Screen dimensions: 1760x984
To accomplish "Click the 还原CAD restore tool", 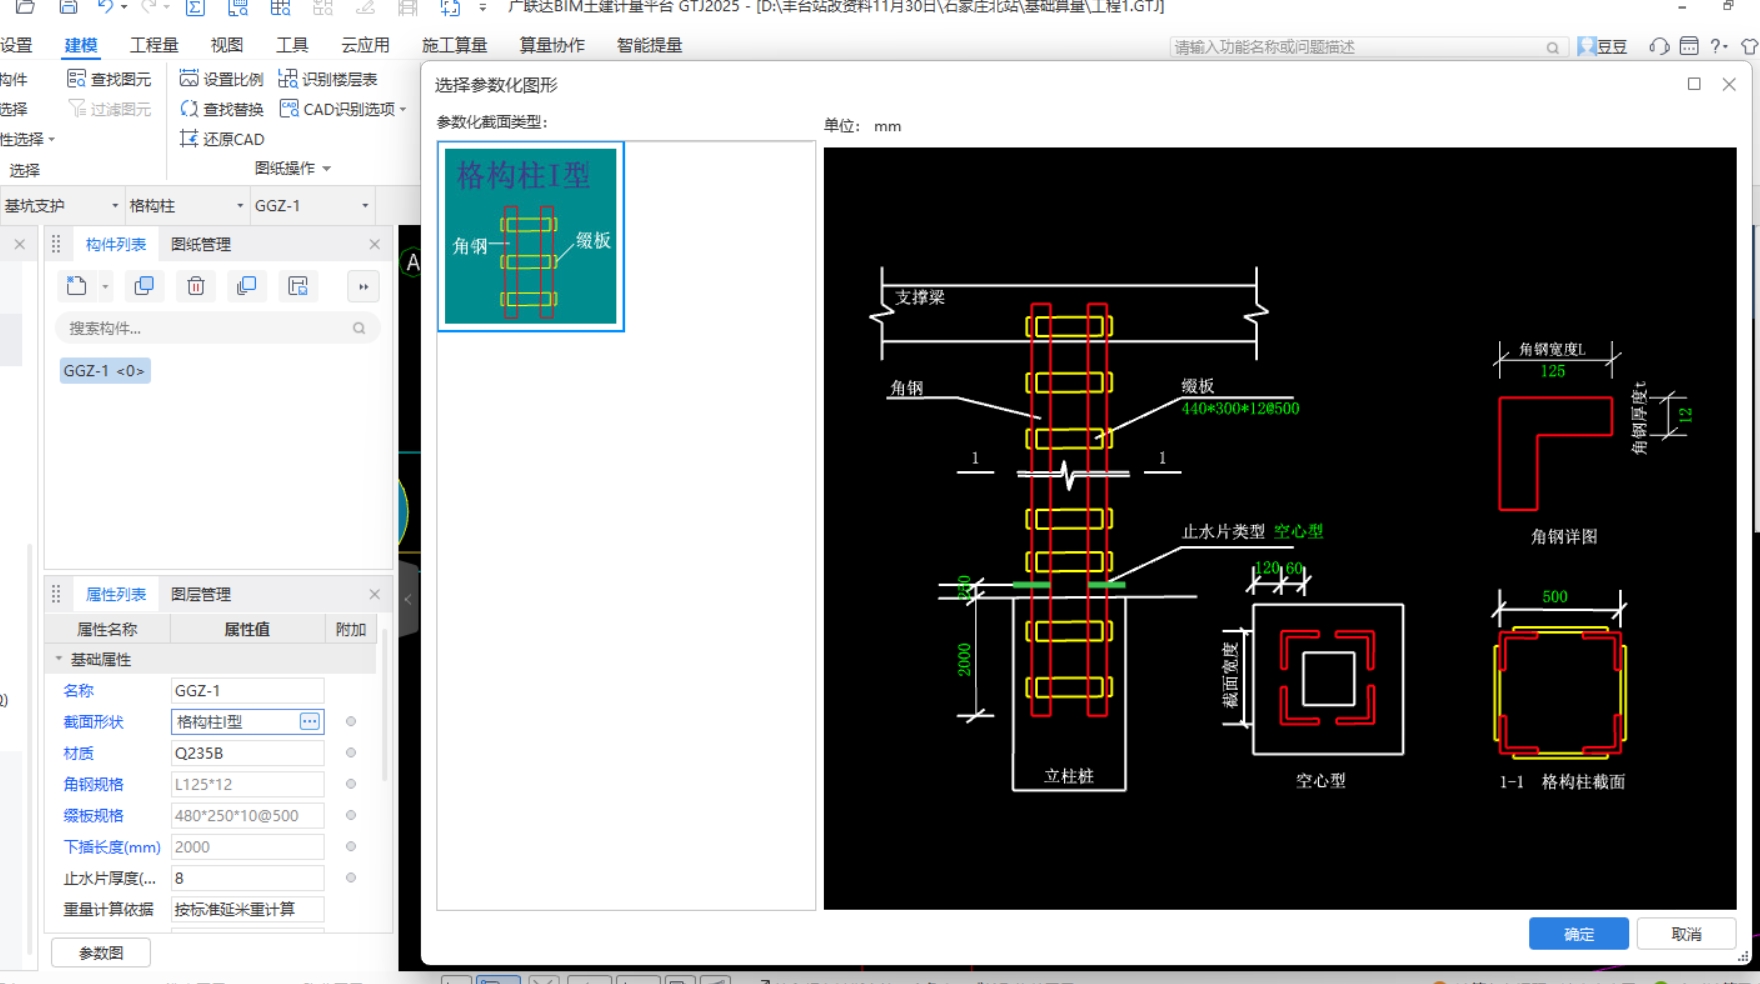I will click(x=221, y=139).
